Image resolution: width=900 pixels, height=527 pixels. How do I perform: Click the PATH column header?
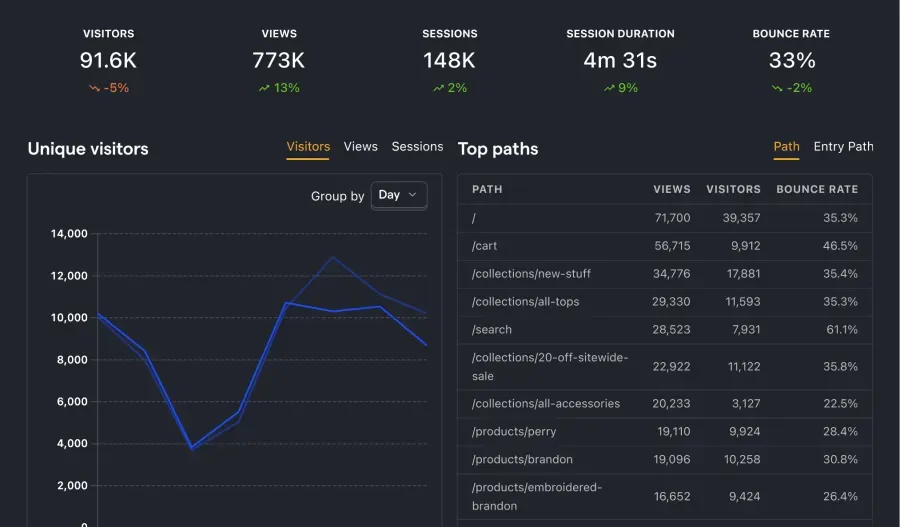tap(487, 189)
